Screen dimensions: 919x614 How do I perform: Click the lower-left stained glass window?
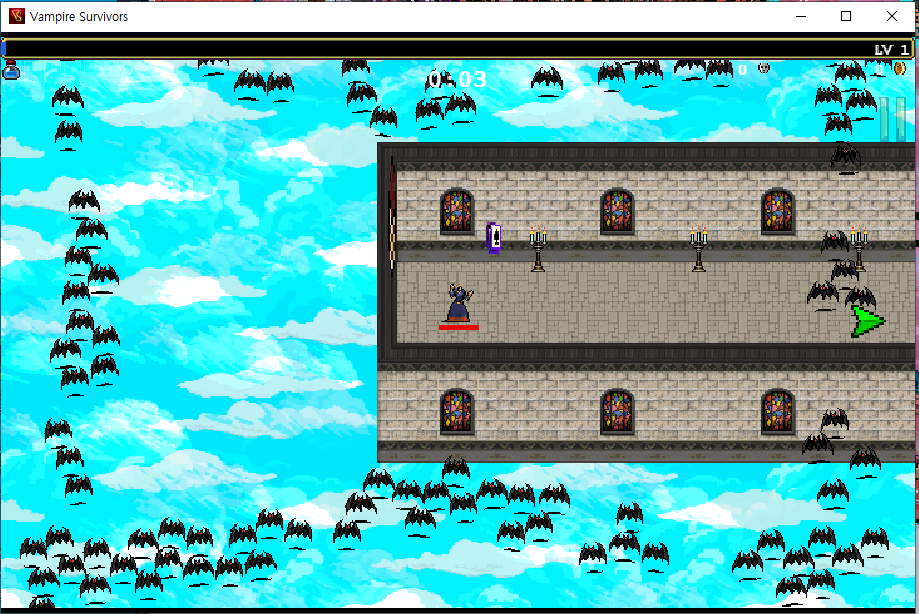pyautogui.click(x=457, y=412)
